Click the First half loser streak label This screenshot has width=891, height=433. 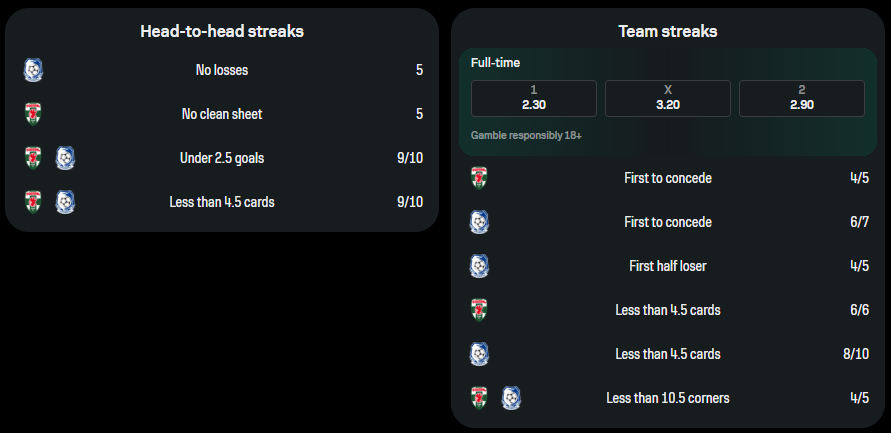pos(668,266)
